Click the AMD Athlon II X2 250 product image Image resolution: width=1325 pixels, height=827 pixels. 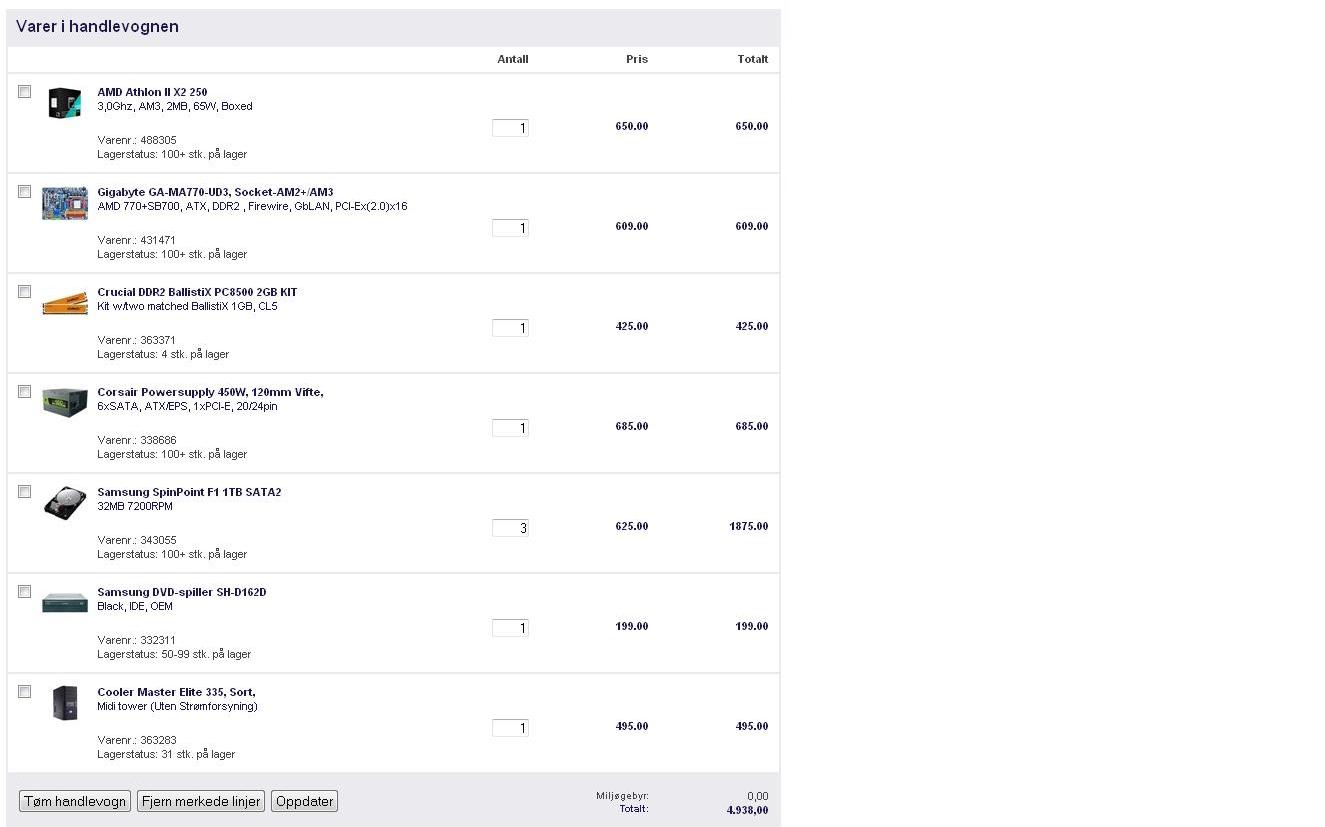[x=64, y=103]
